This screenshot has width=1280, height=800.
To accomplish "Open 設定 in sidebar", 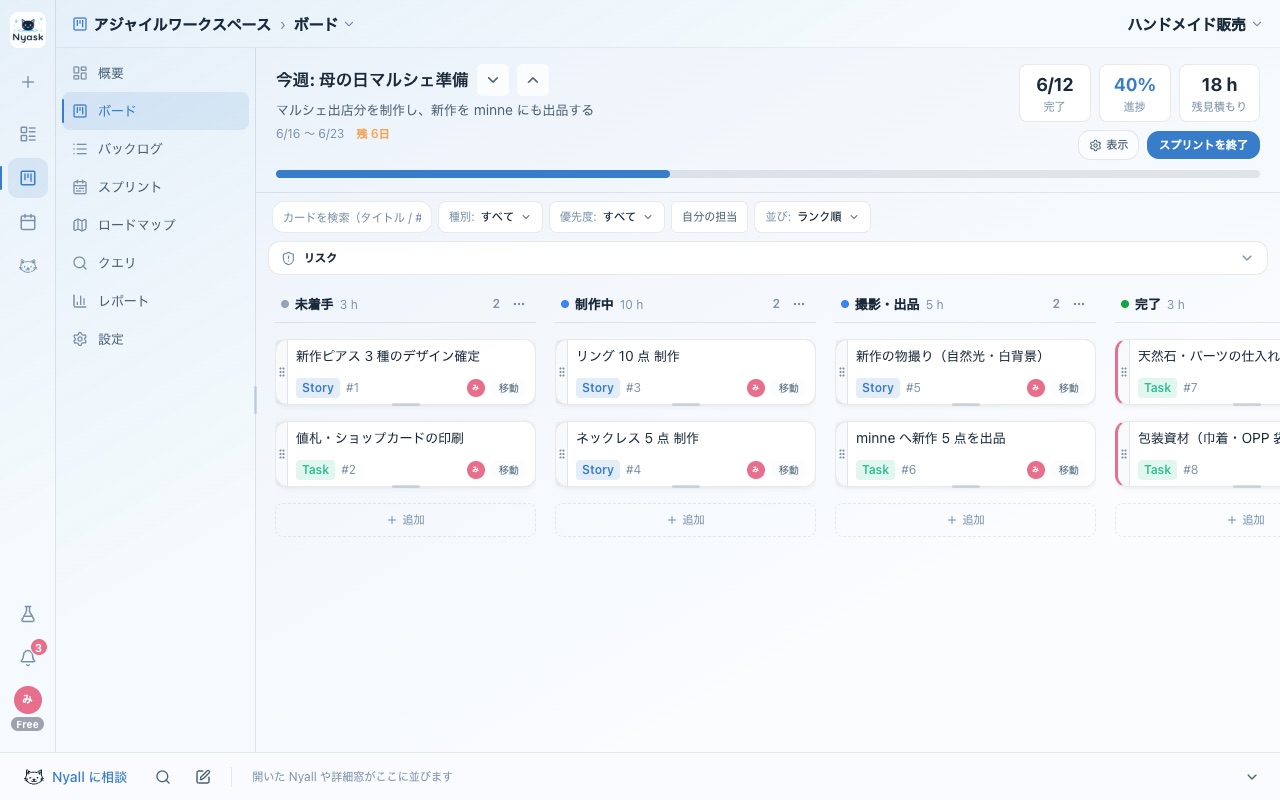I will (x=155, y=339).
